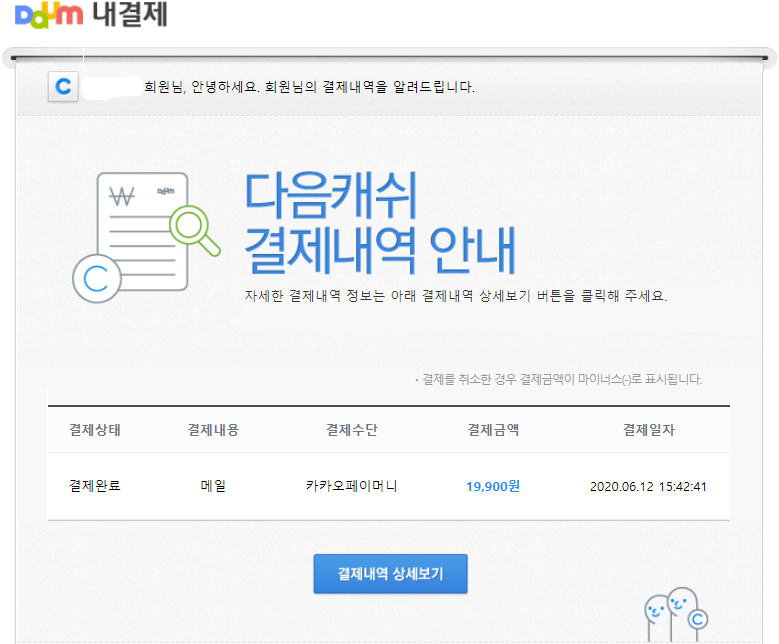This screenshot has height=644, width=779.
Task: Click the 결제완료 status cell
Action: point(95,485)
